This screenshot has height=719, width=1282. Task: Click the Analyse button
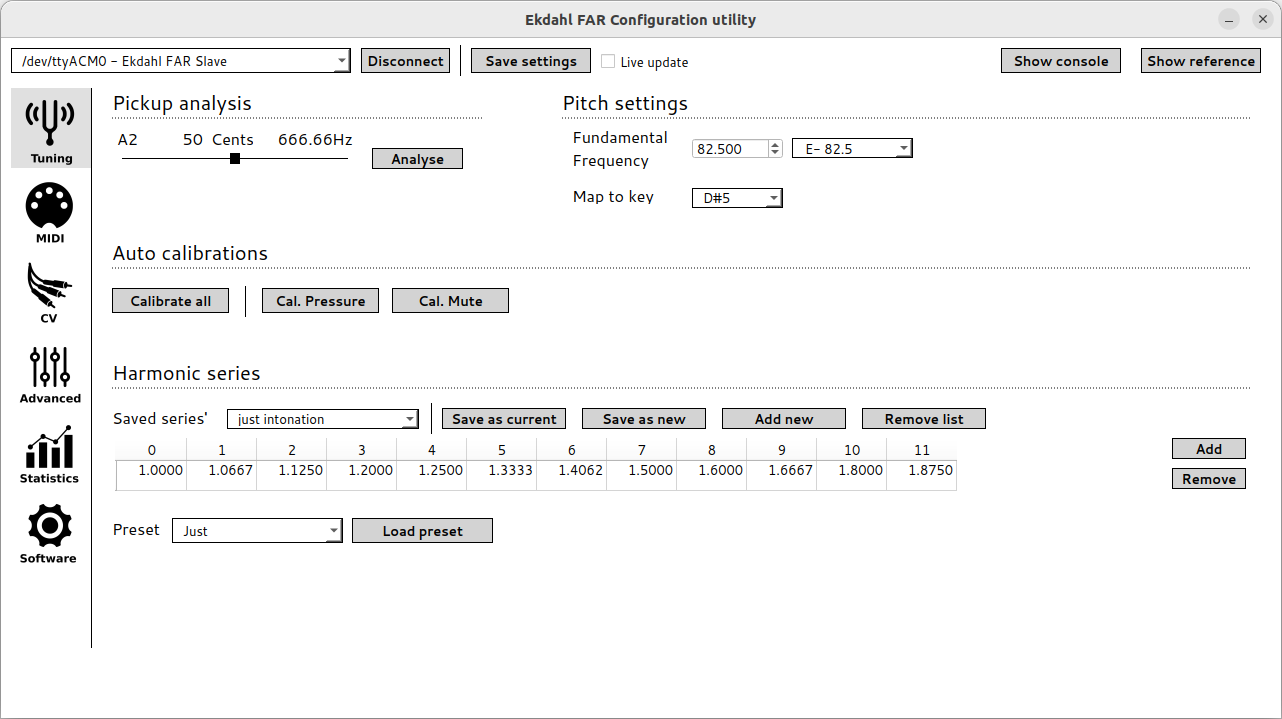417,159
